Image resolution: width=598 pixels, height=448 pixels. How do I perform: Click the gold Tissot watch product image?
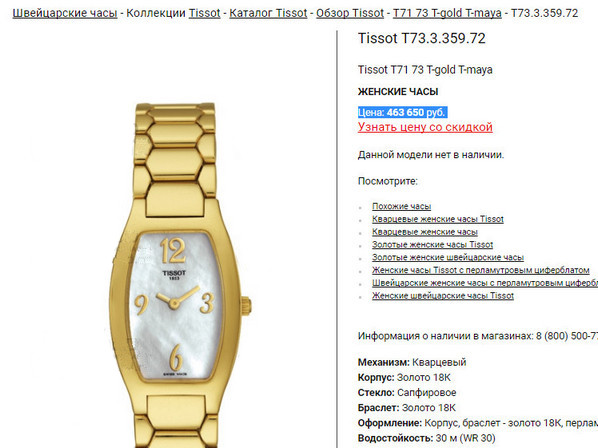(x=179, y=275)
